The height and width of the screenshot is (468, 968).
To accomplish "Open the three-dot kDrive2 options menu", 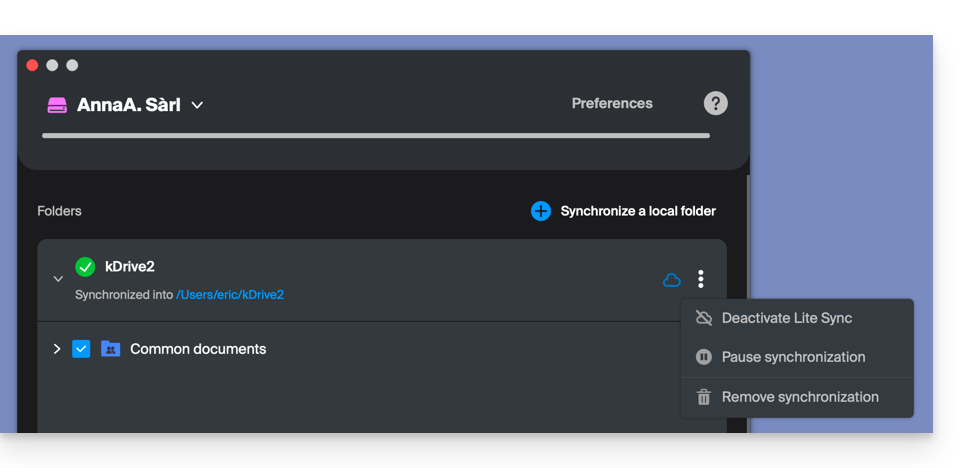I will point(701,280).
